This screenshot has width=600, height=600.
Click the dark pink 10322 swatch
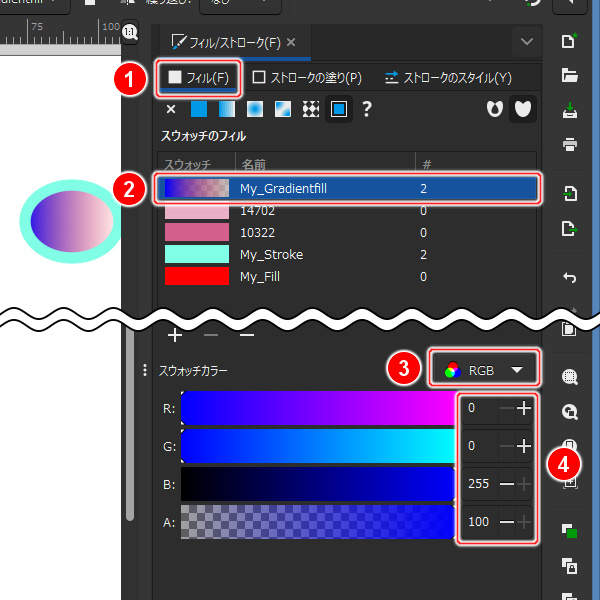(197, 232)
